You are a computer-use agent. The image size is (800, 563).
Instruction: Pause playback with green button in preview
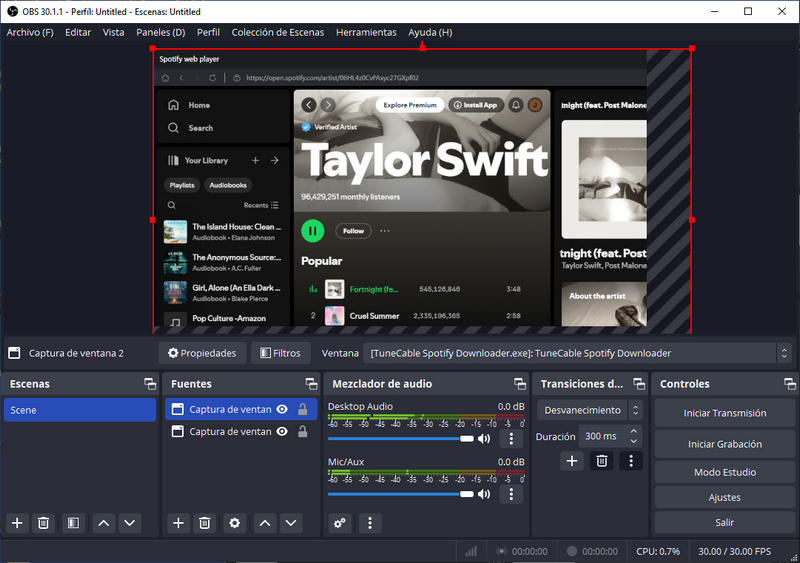(x=313, y=231)
